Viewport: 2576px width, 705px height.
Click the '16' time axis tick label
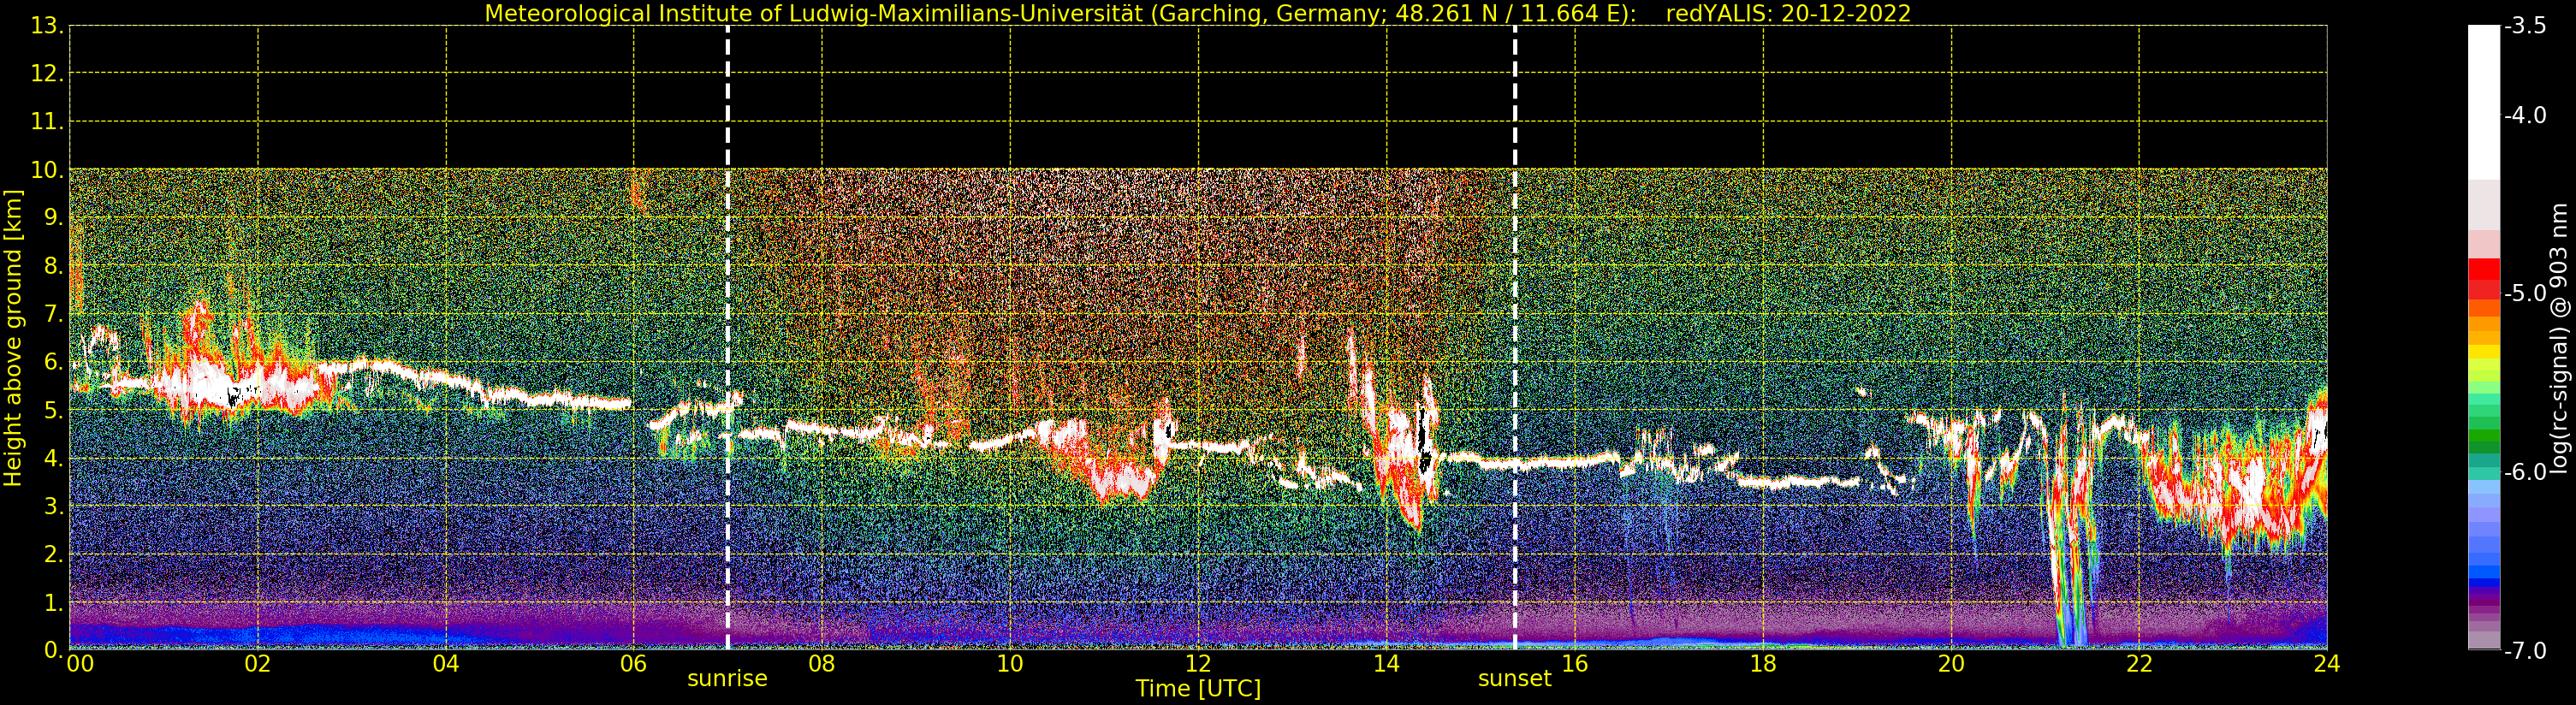pos(1575,664)
